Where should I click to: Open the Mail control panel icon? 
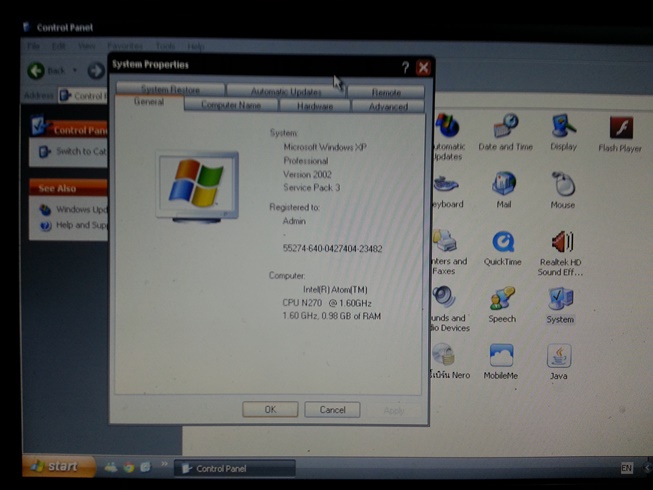coord(504,185)
